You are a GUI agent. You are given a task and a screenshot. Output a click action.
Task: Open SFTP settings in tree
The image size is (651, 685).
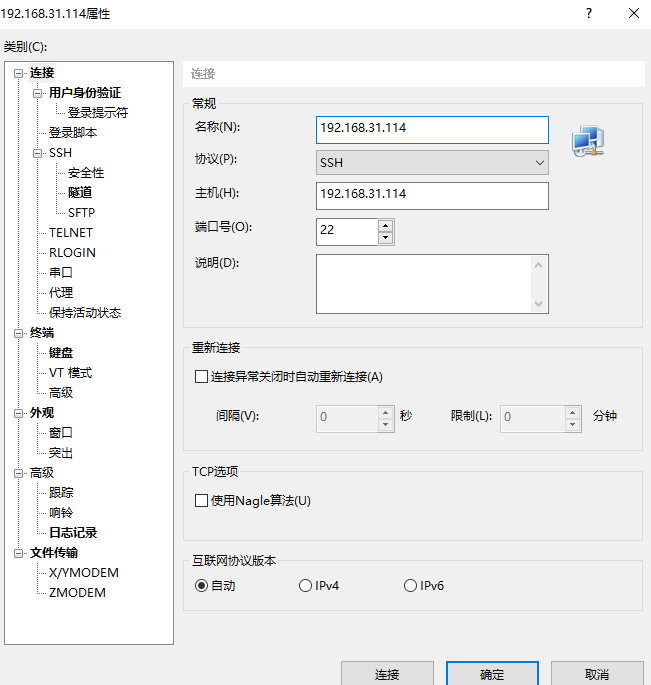[81, 213]
